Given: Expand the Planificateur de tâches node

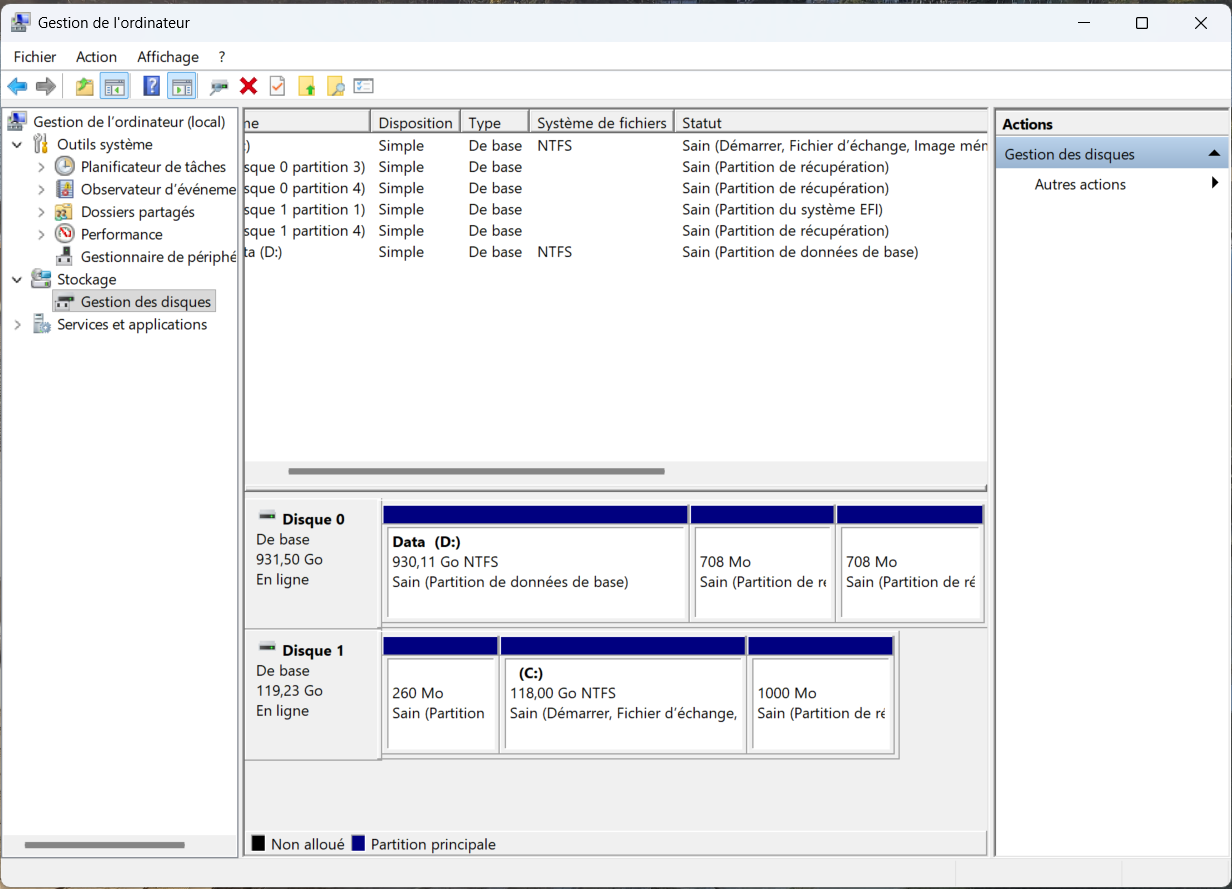Looking at the screenshot, I should 41,167.
